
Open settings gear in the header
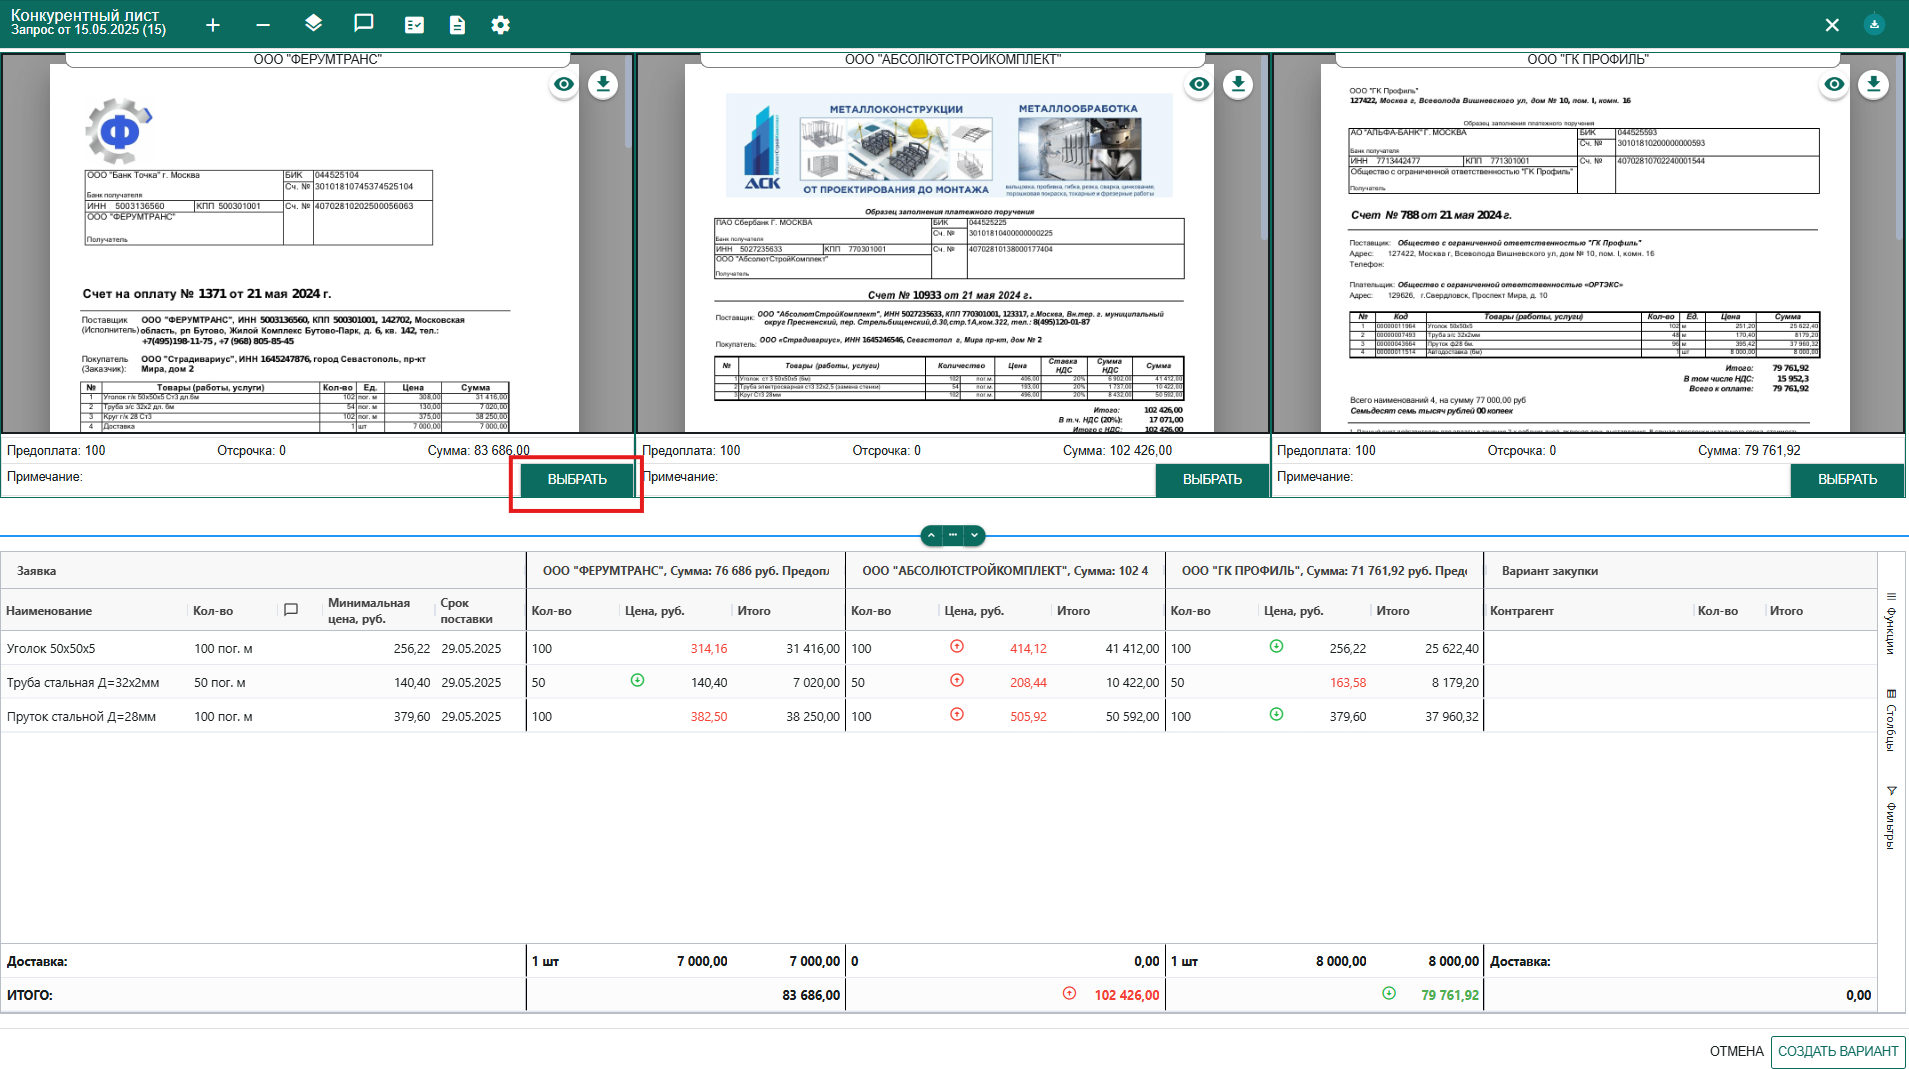[501, 25]
